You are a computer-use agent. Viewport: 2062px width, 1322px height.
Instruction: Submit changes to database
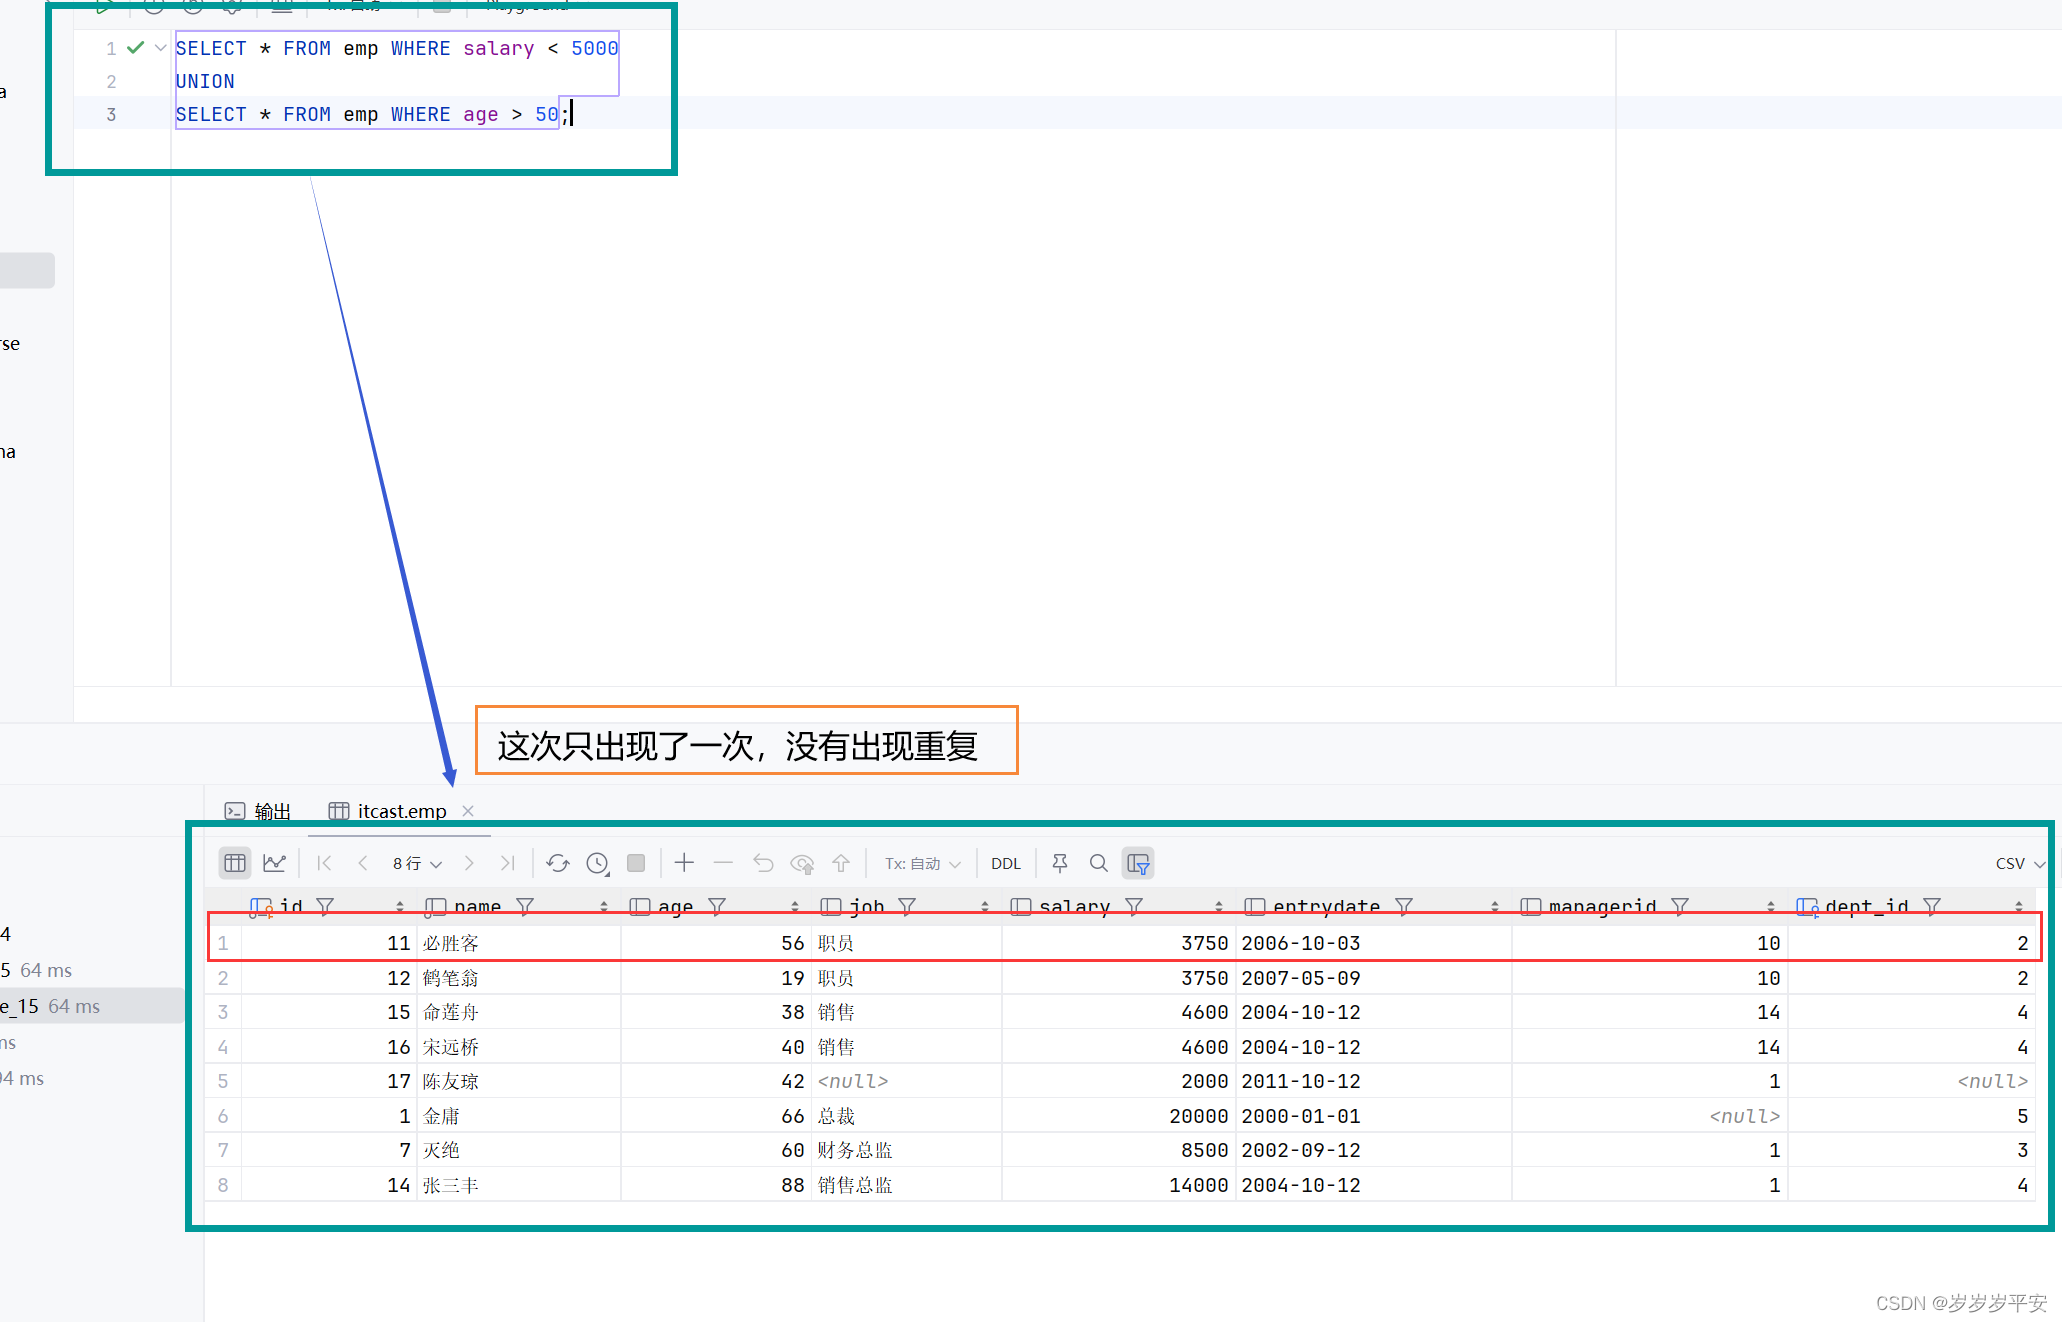[x=841, y=863]
